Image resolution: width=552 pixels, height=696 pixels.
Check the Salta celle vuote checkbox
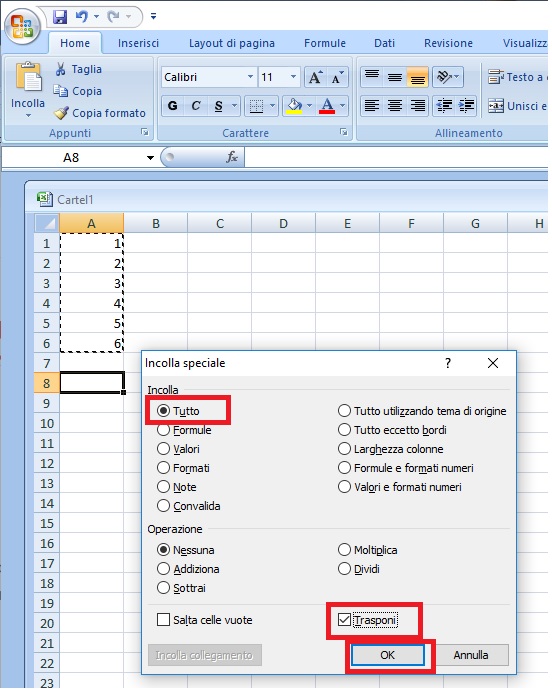tap(163, 620)
